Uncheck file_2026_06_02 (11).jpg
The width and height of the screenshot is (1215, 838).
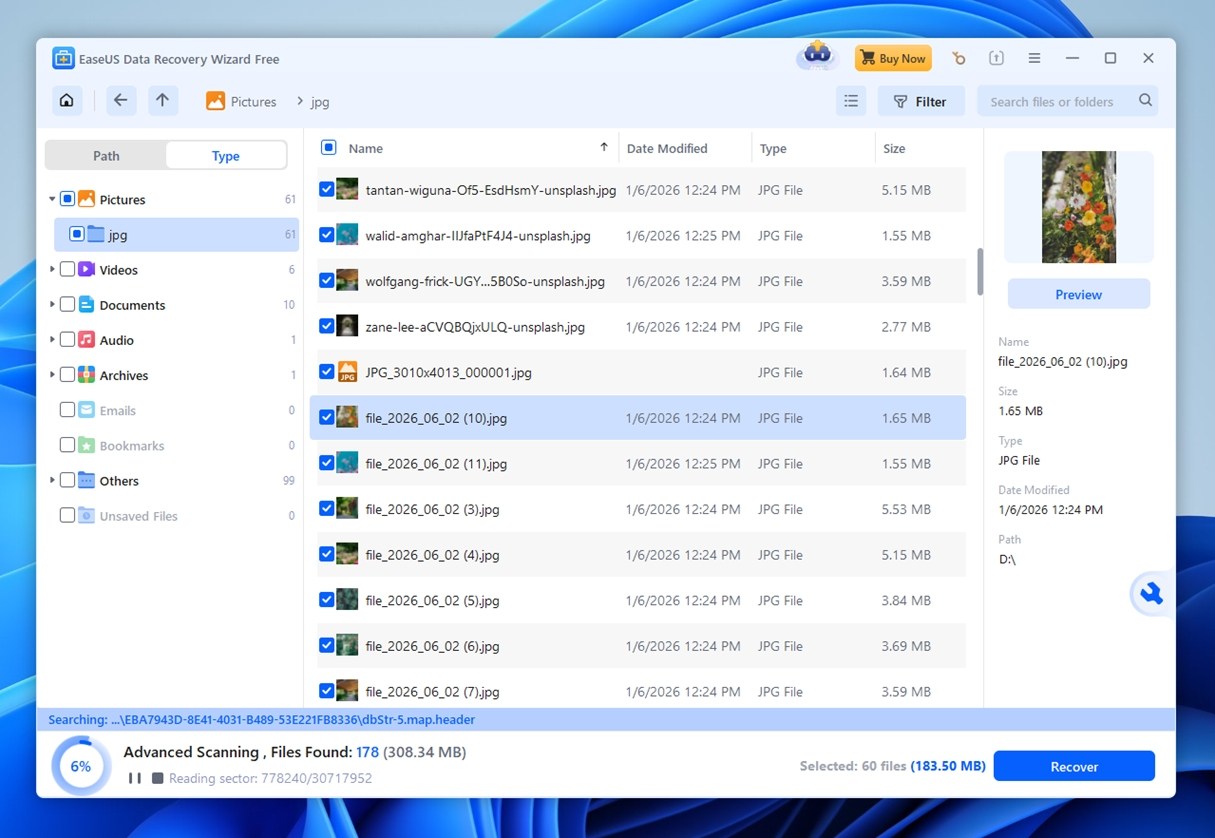click(326, 462)
